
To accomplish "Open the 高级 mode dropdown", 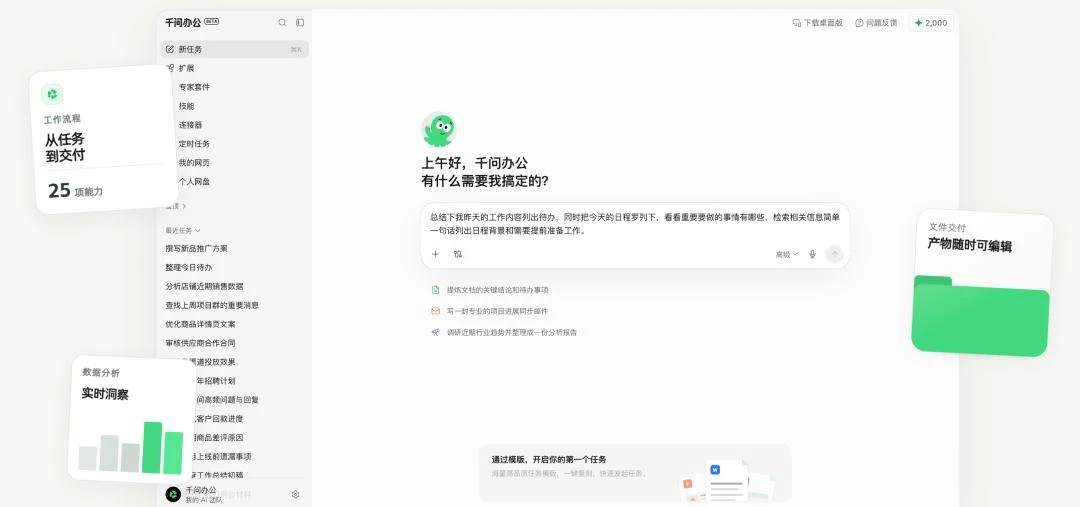I will click(x=787, y=254).
